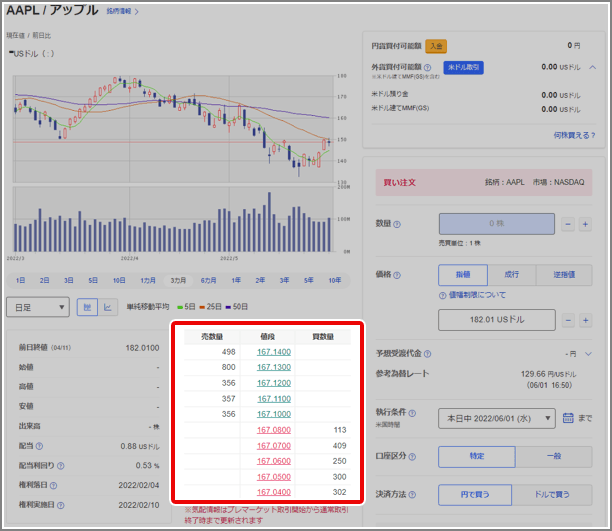The image size is (612, 531).
Task: Set chart range to 10日
Action: coord(119,280)
